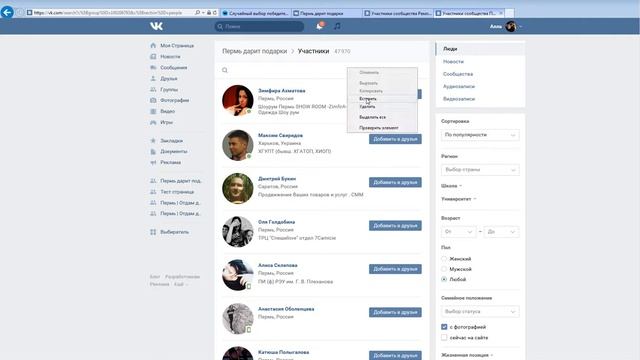Click the magnifier icon in members search
This screenshot has height=360, width=640.
[x=224, y=70]
